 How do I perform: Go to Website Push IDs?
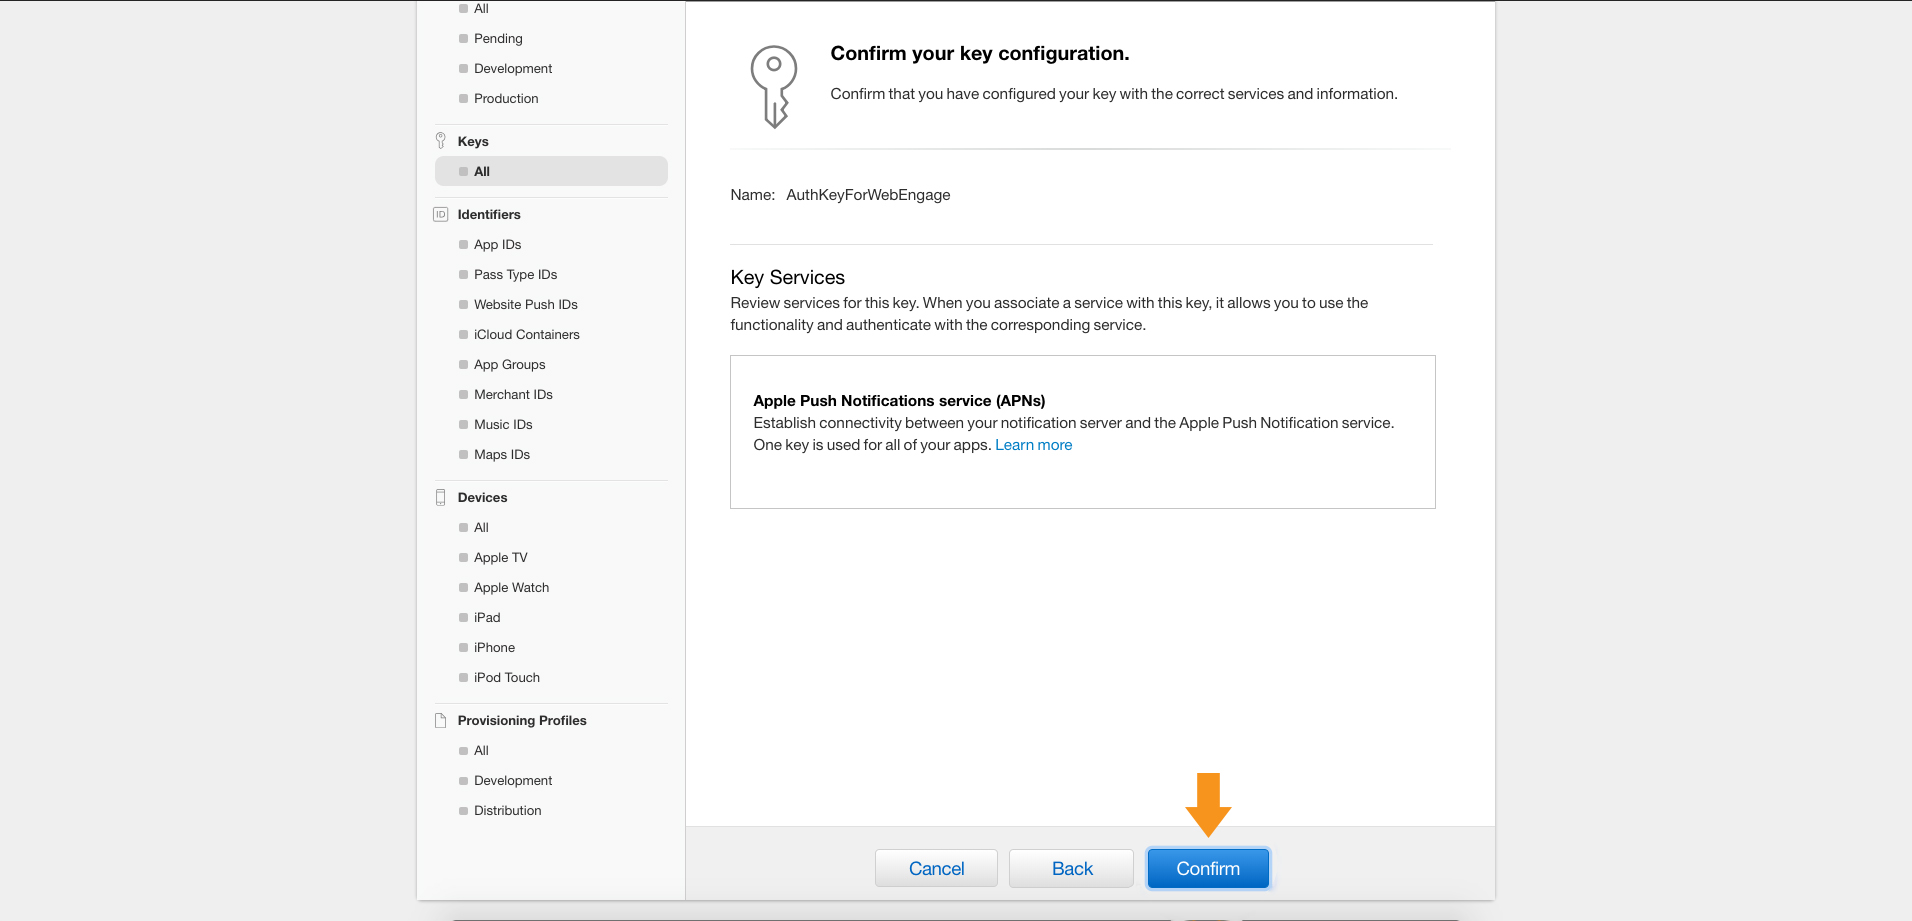tap(525, 304)
